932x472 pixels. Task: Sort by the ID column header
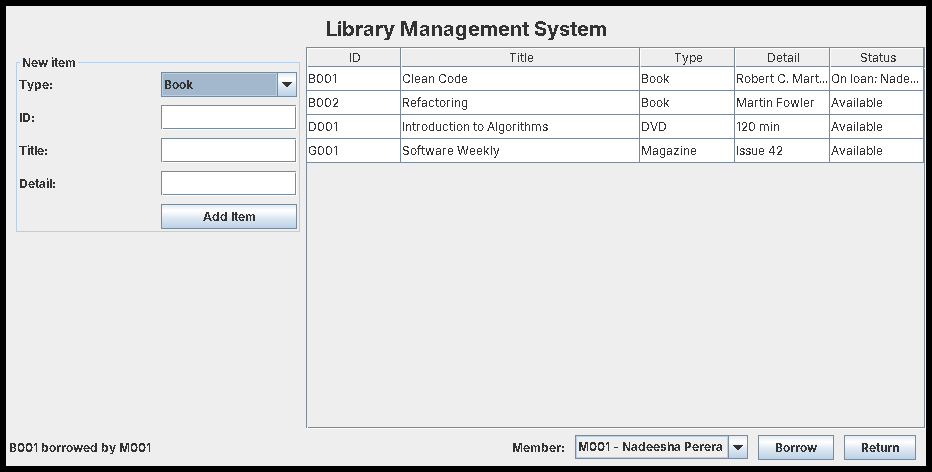click(354, 58)
